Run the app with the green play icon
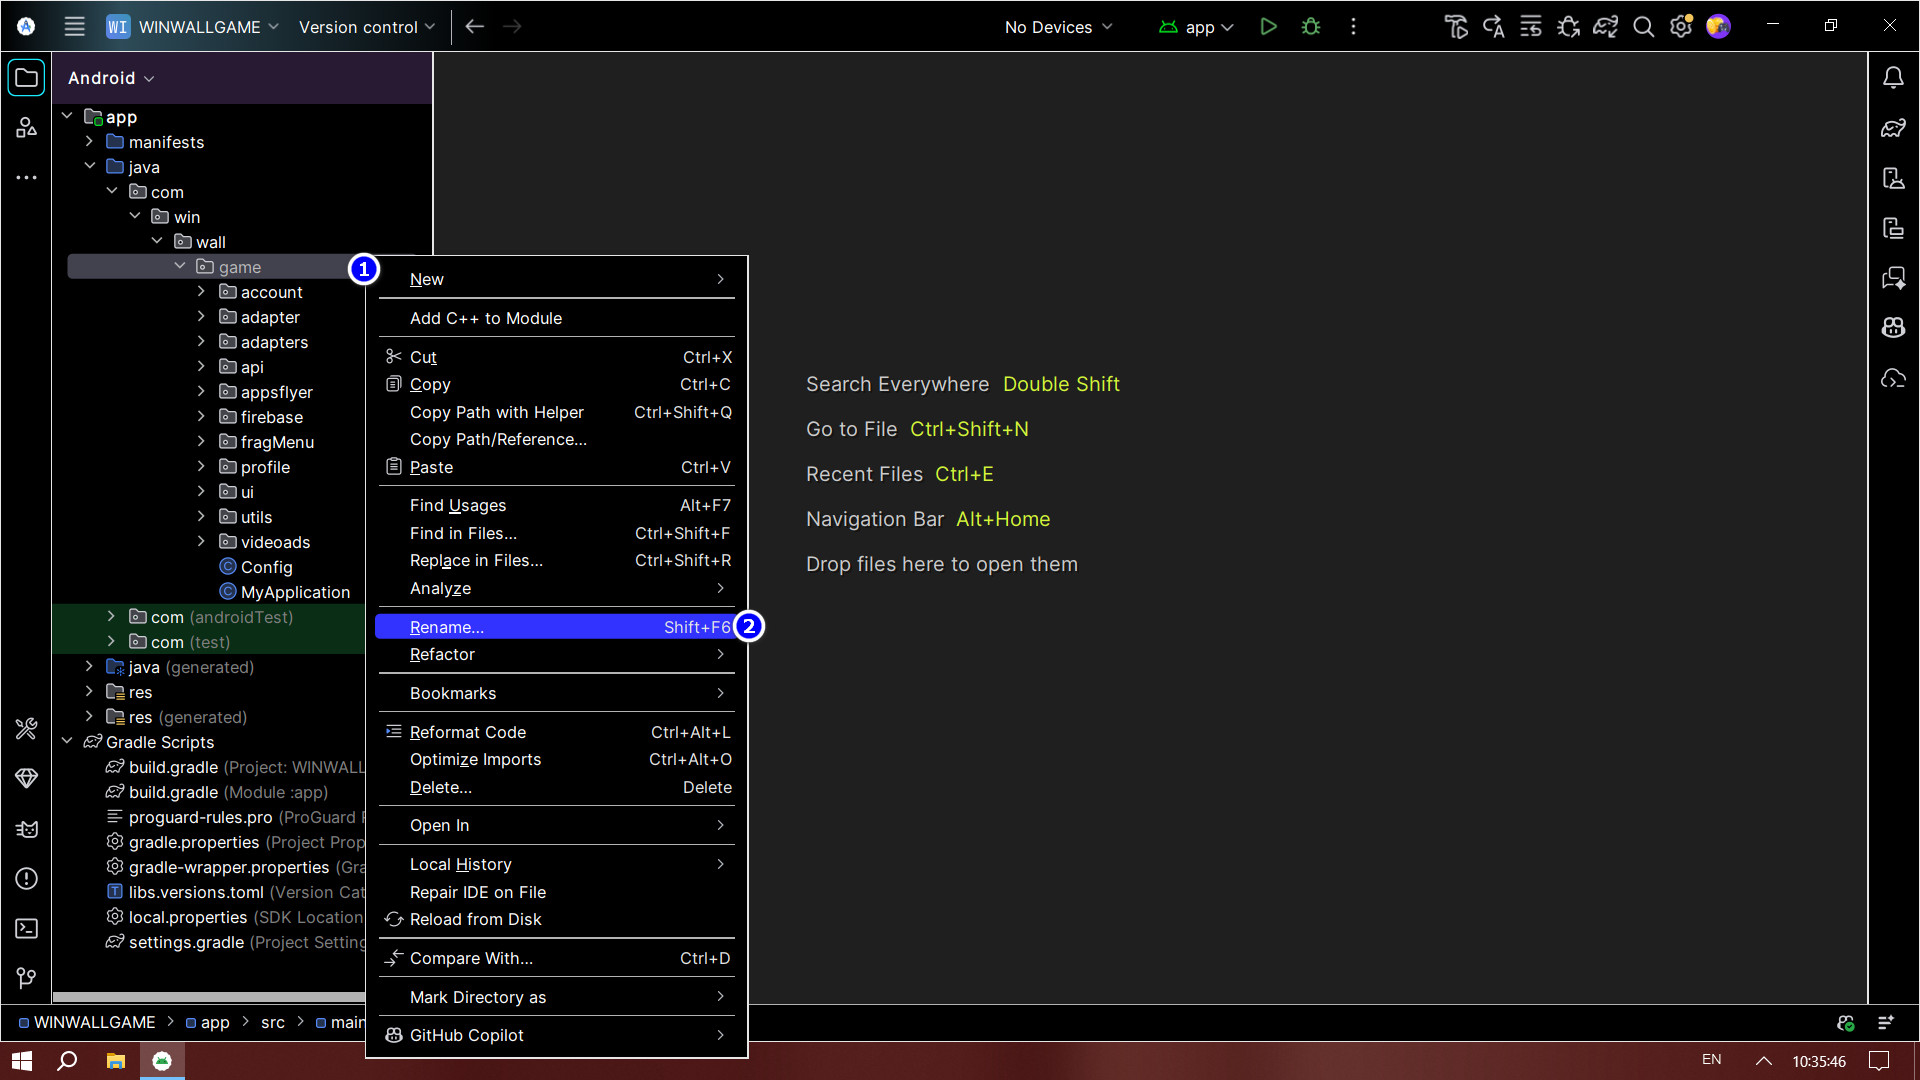 click(x=1268, y=27)
